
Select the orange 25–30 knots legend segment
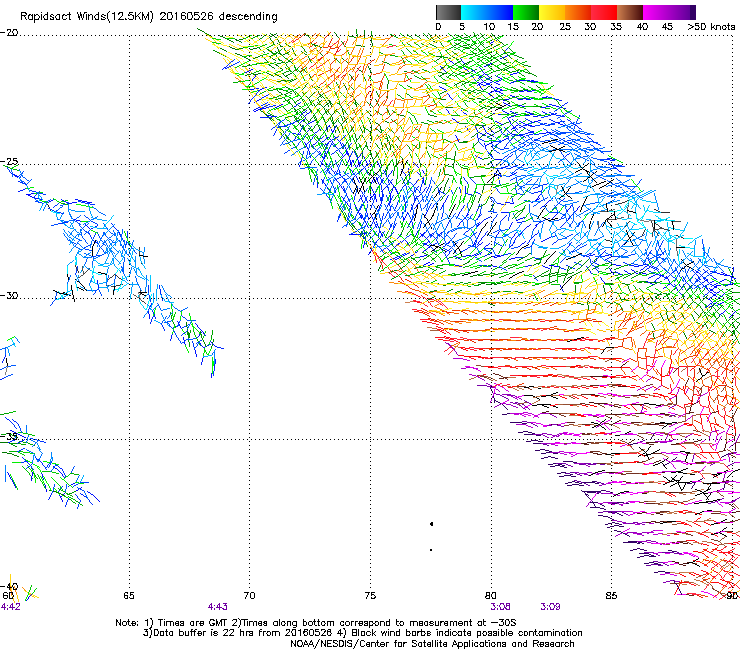tap(578, 12)
